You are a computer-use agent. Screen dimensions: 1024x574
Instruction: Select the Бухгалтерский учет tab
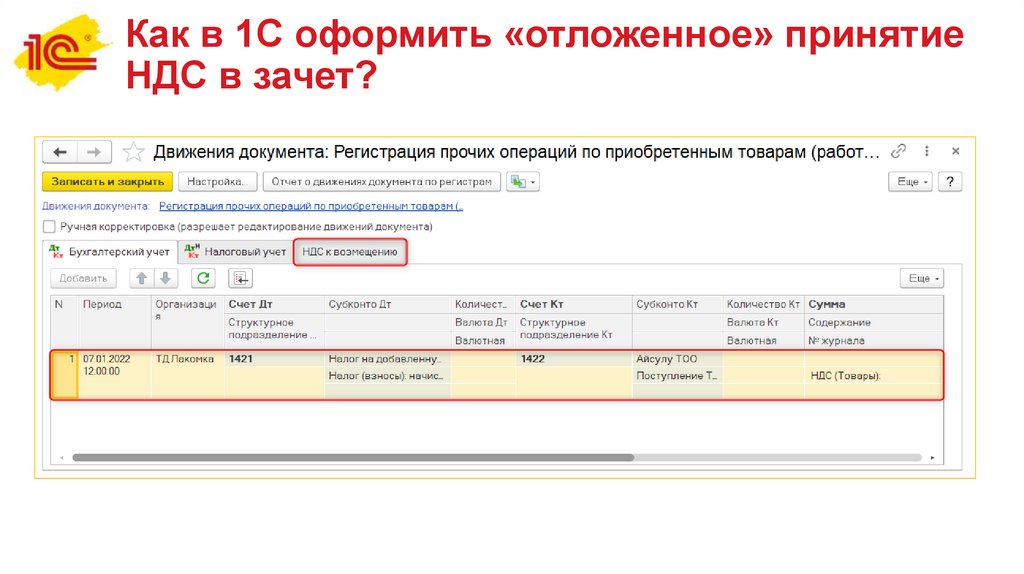pos(110,252)
